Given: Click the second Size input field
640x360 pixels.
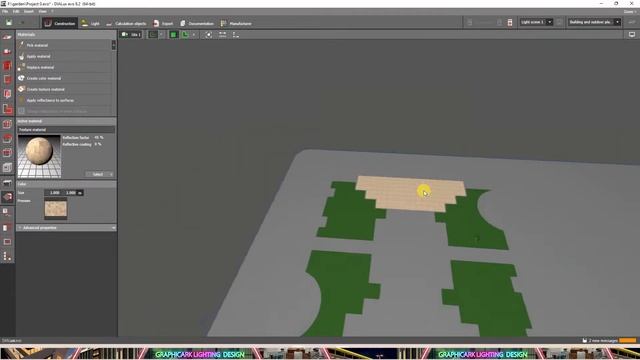Looking at the screenshot, I should [70, 193].
